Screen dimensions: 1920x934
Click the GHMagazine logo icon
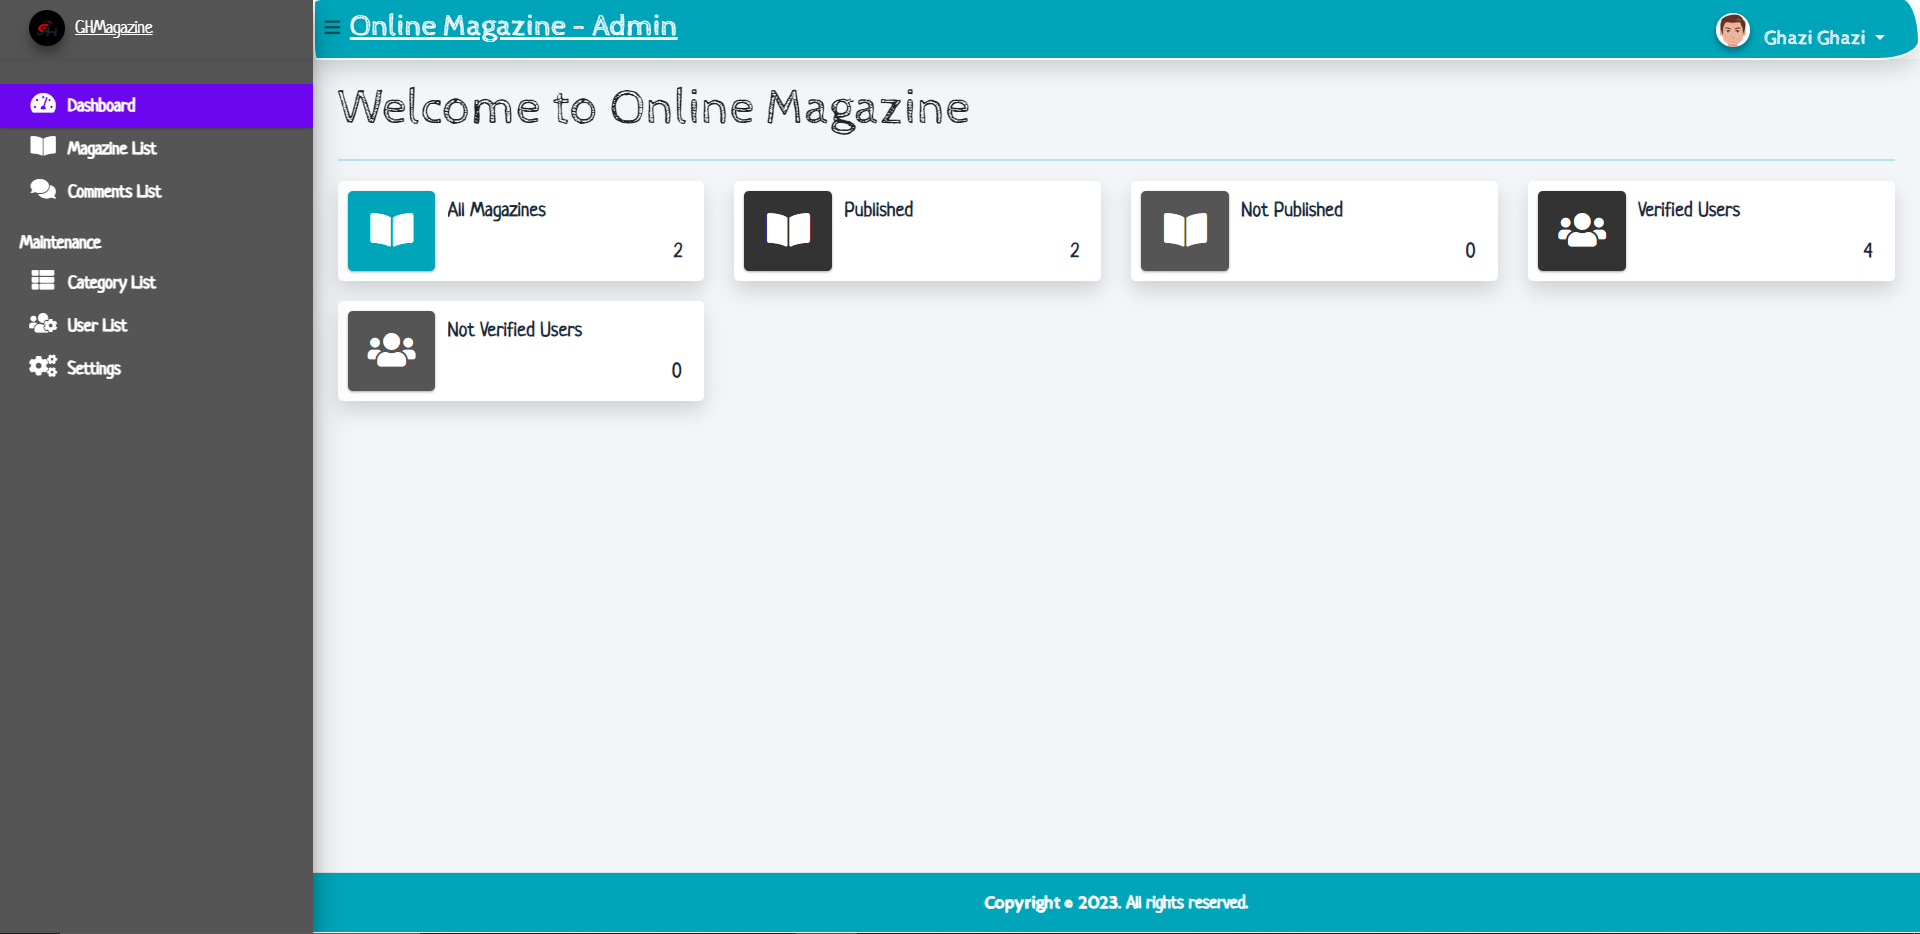(46, 28)
